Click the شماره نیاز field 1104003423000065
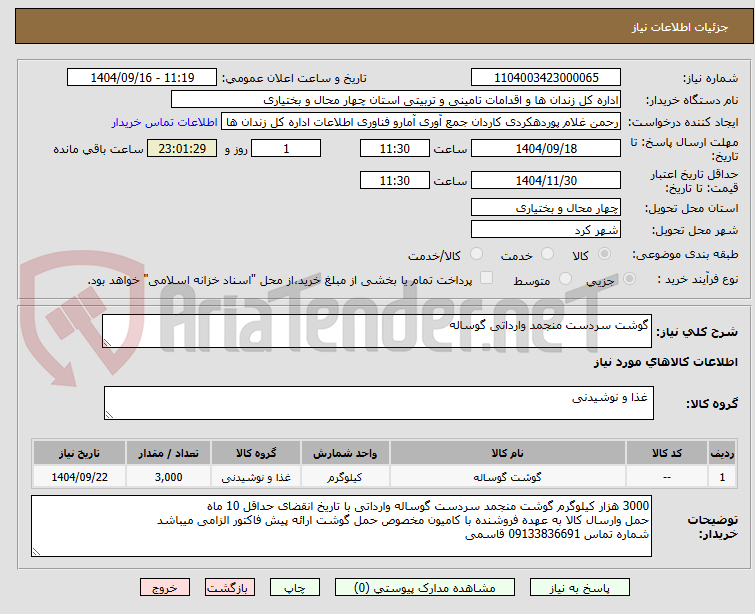The image size is (755, 614). (x=546, y=78)
